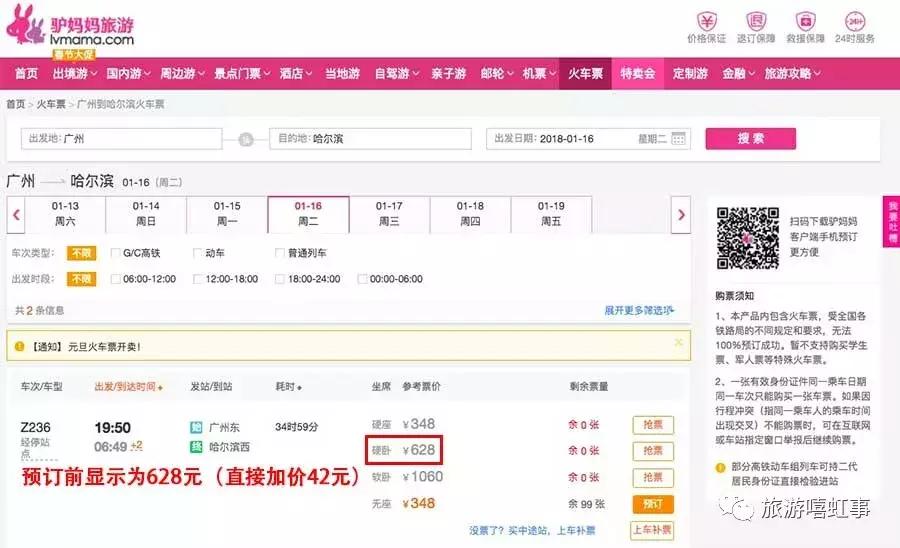
Task: Show later dates with right arrow
Action: [x=681, y=215]
